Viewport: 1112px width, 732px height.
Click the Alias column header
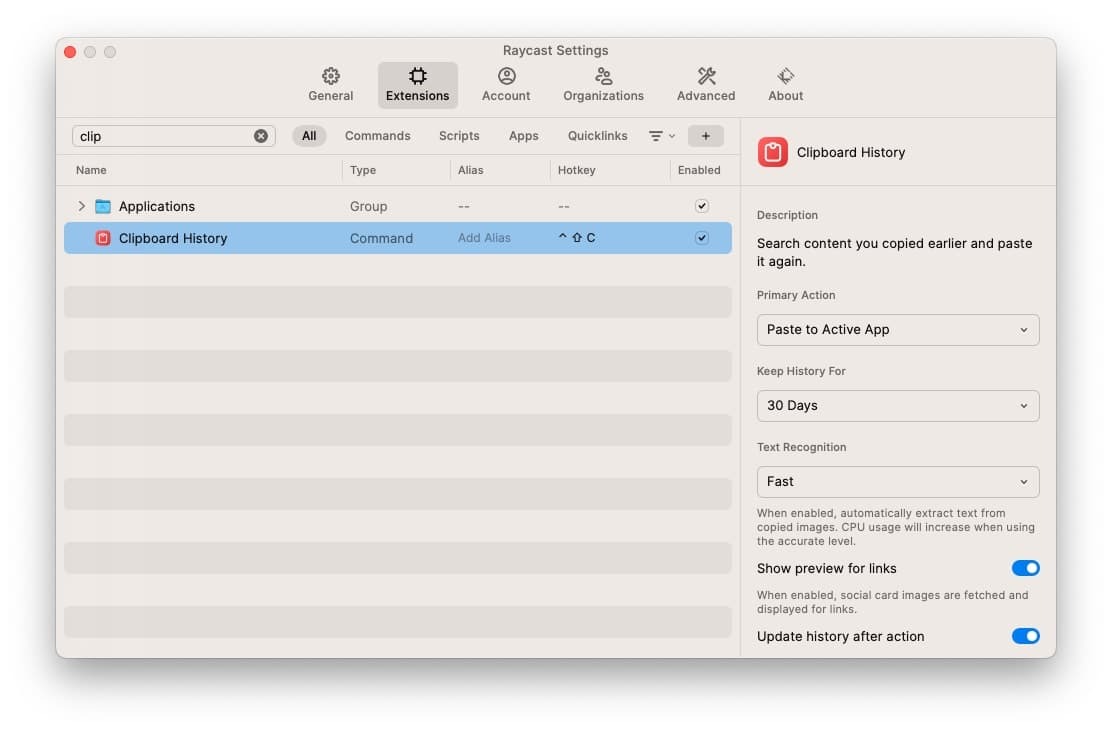click(470, 170)
